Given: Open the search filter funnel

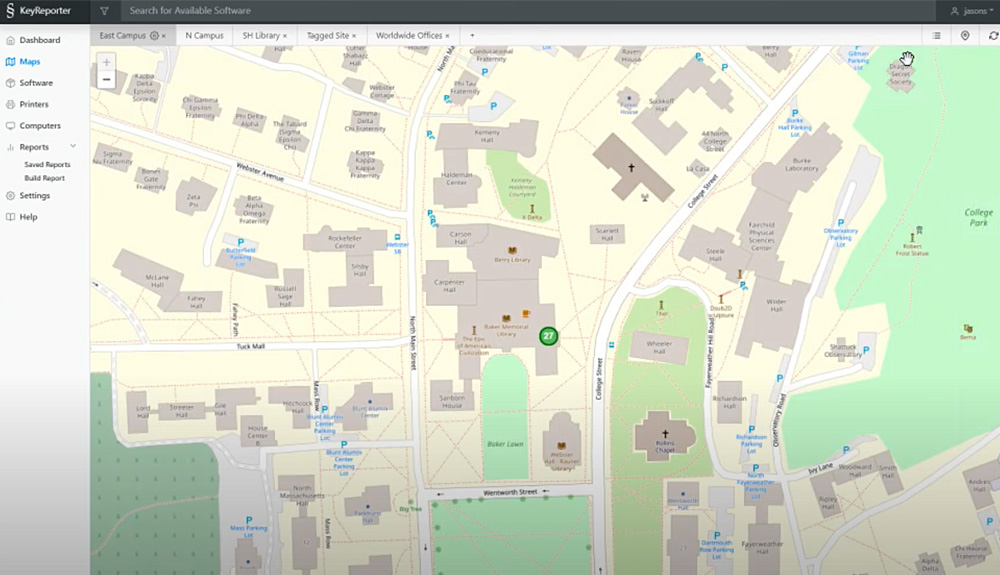Looking at the screenshot, I should click(x=104, y=11).
